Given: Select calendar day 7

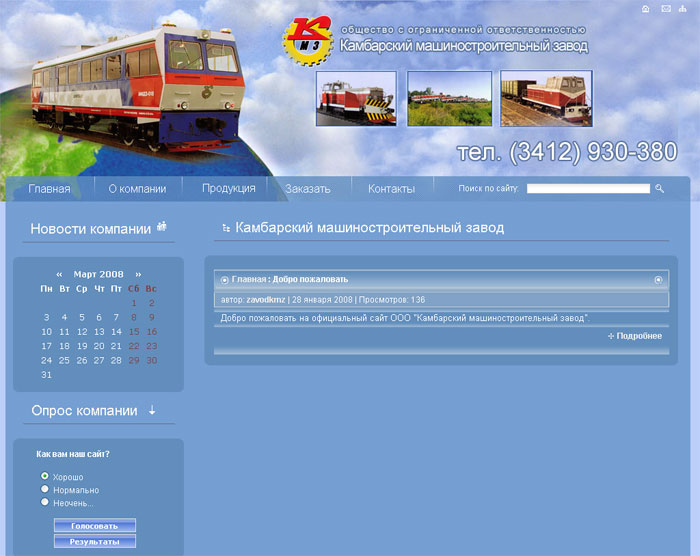Looking at the screenshot, I should (116, 318).
